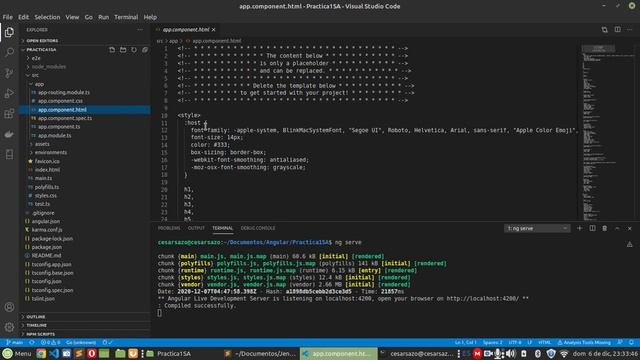This screenshot has width=640, height=360.
Task: Open the Selection menu
Action: pyautogui.click(x=47, y=17)
